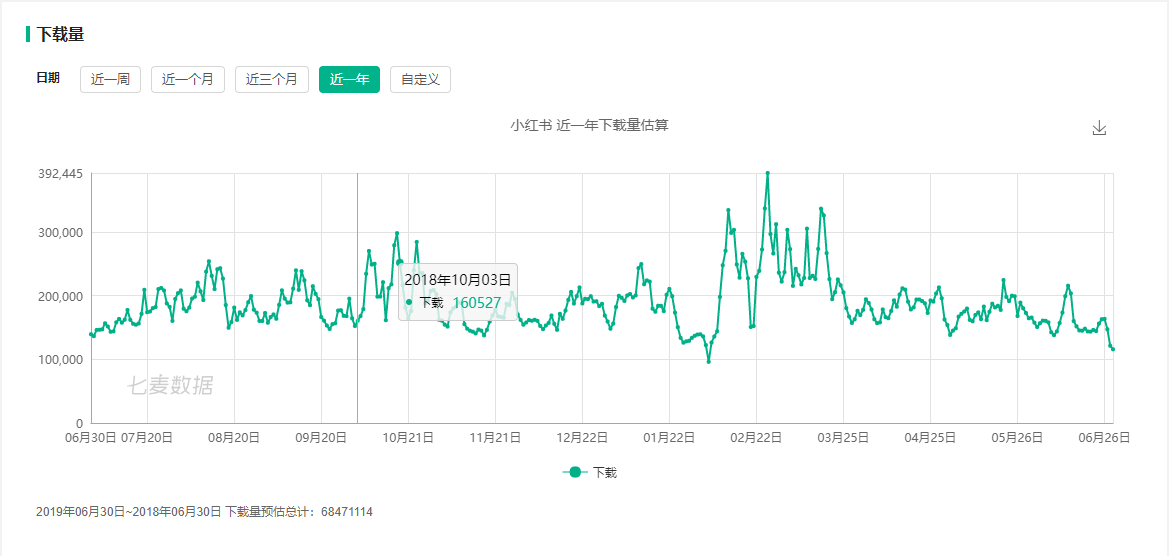Click the chart title 小红书 近一年下载量估算

click(589, 125)
